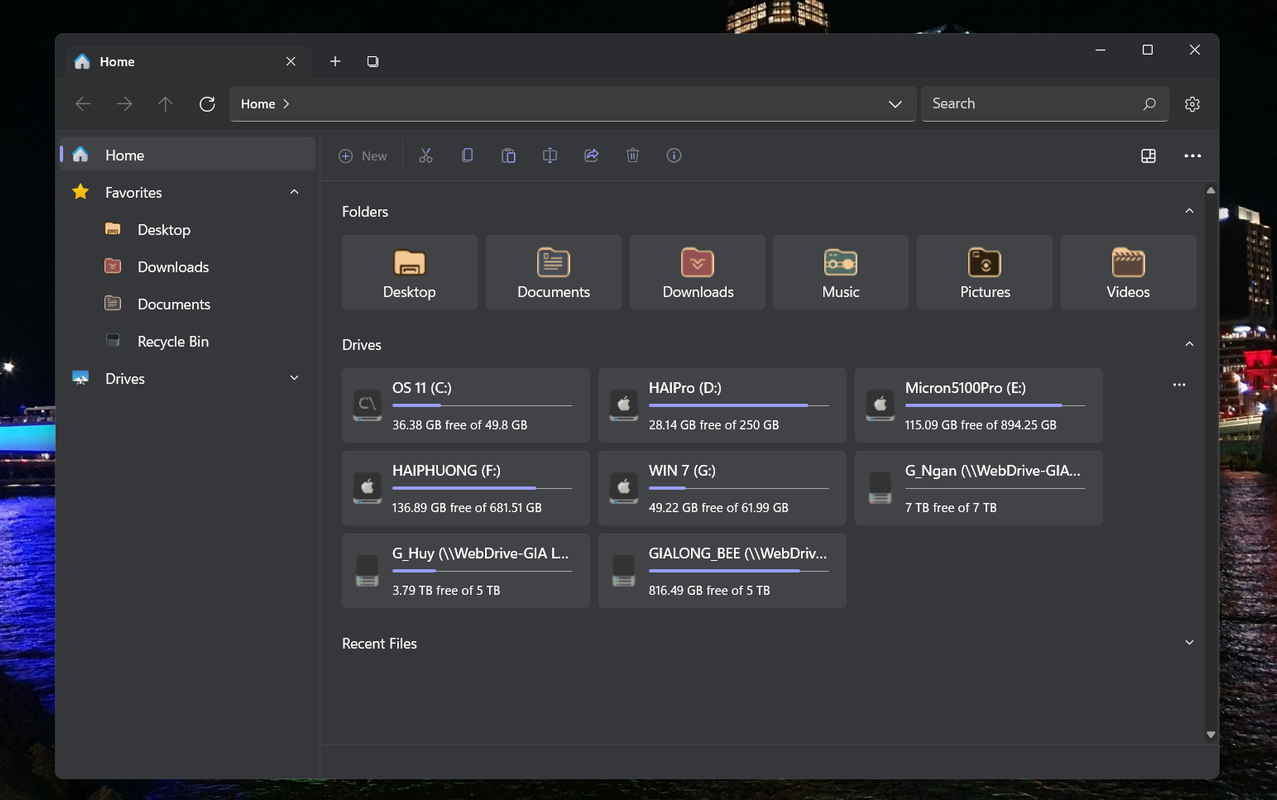Open GIALONG_BEE network drive
The height and width of the screenshot is (800, 1277).
[x=722, y=571]
